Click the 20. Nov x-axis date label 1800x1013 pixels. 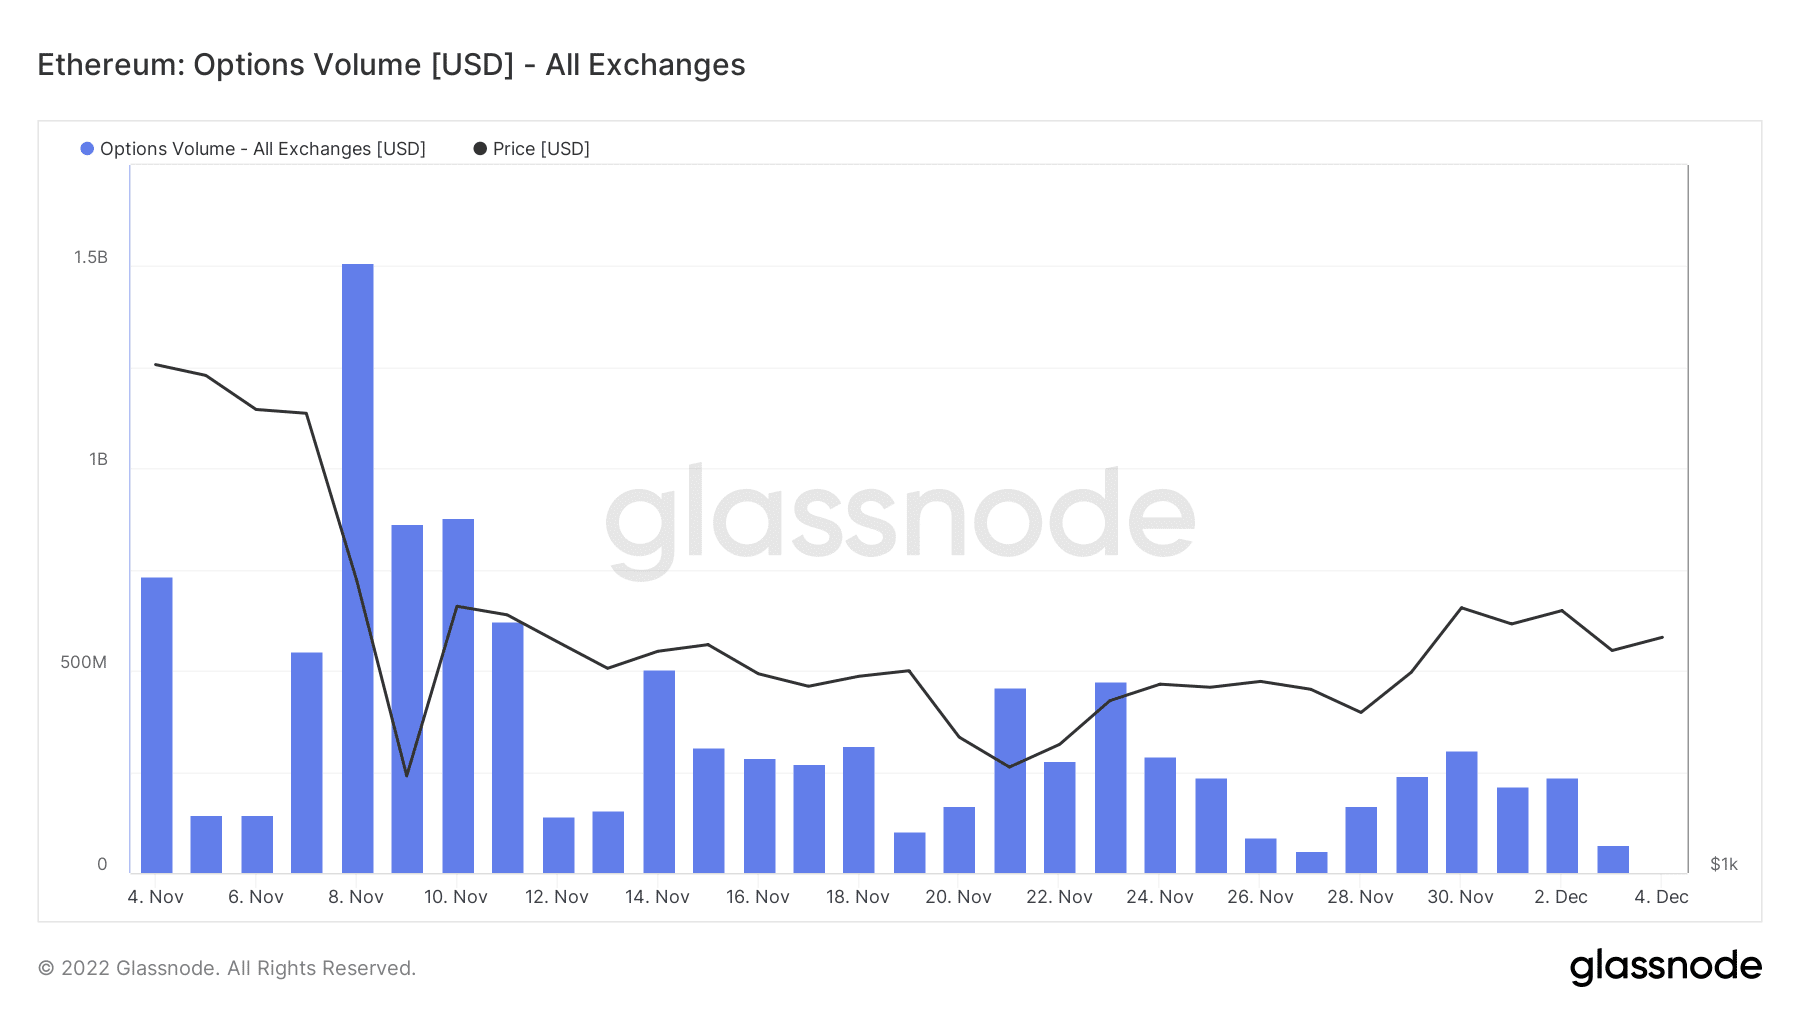(958, 897)
